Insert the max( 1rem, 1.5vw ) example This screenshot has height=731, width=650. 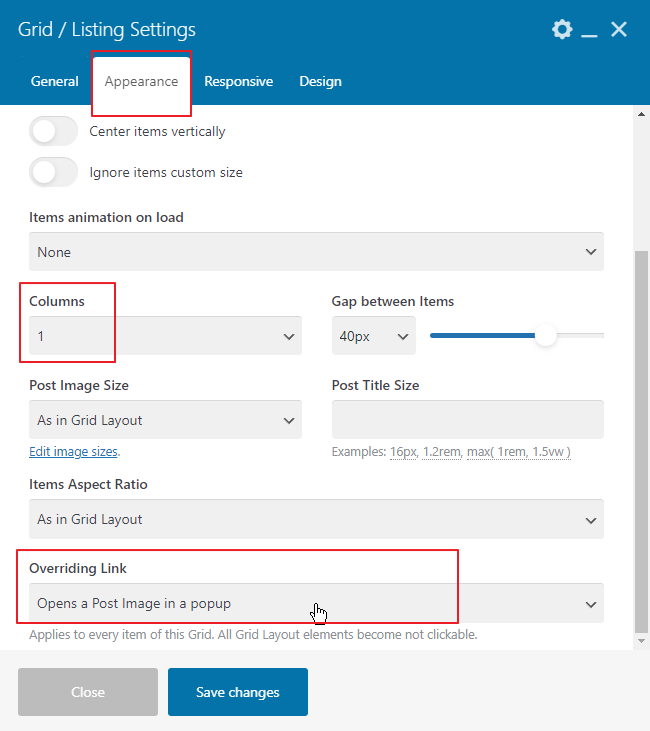519,452
